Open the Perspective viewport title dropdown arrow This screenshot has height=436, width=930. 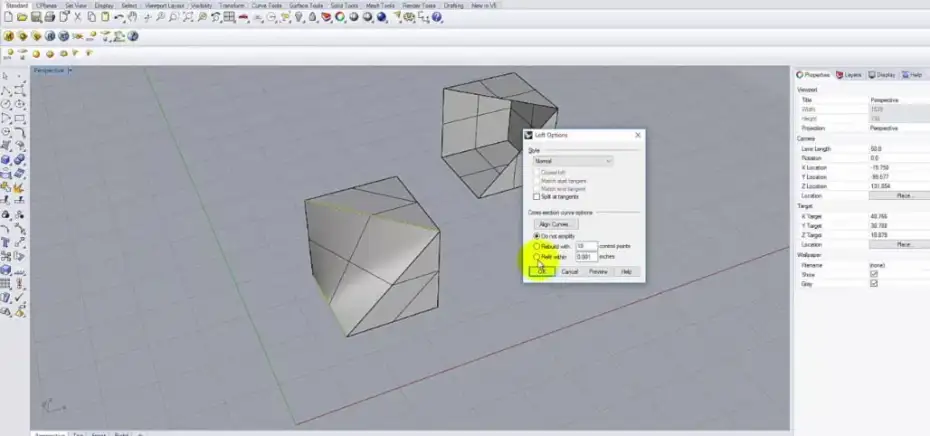[70, 71]
